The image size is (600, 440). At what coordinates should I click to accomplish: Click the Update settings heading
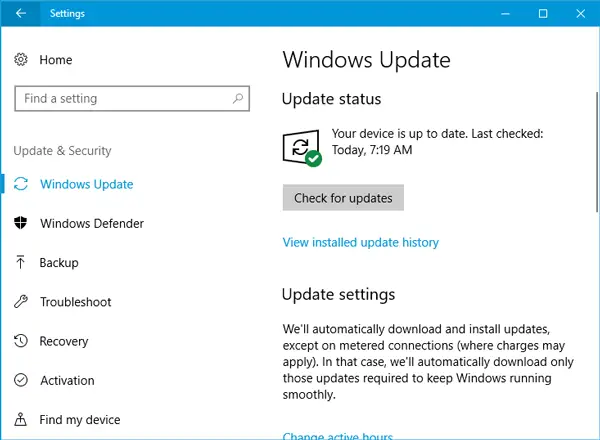click(x=338, y=295)
